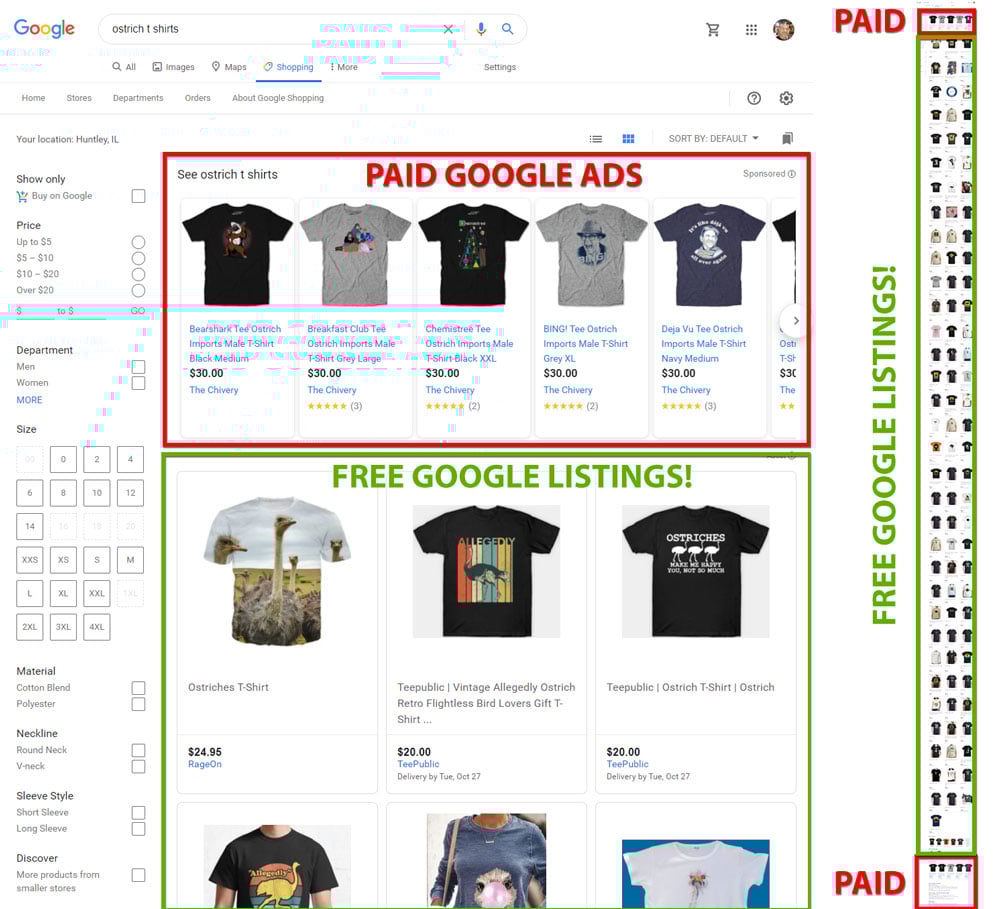Open the Ostriches Make Me Happy shirt image
This screenshot has height=909, width=1000.
[695, 572]
